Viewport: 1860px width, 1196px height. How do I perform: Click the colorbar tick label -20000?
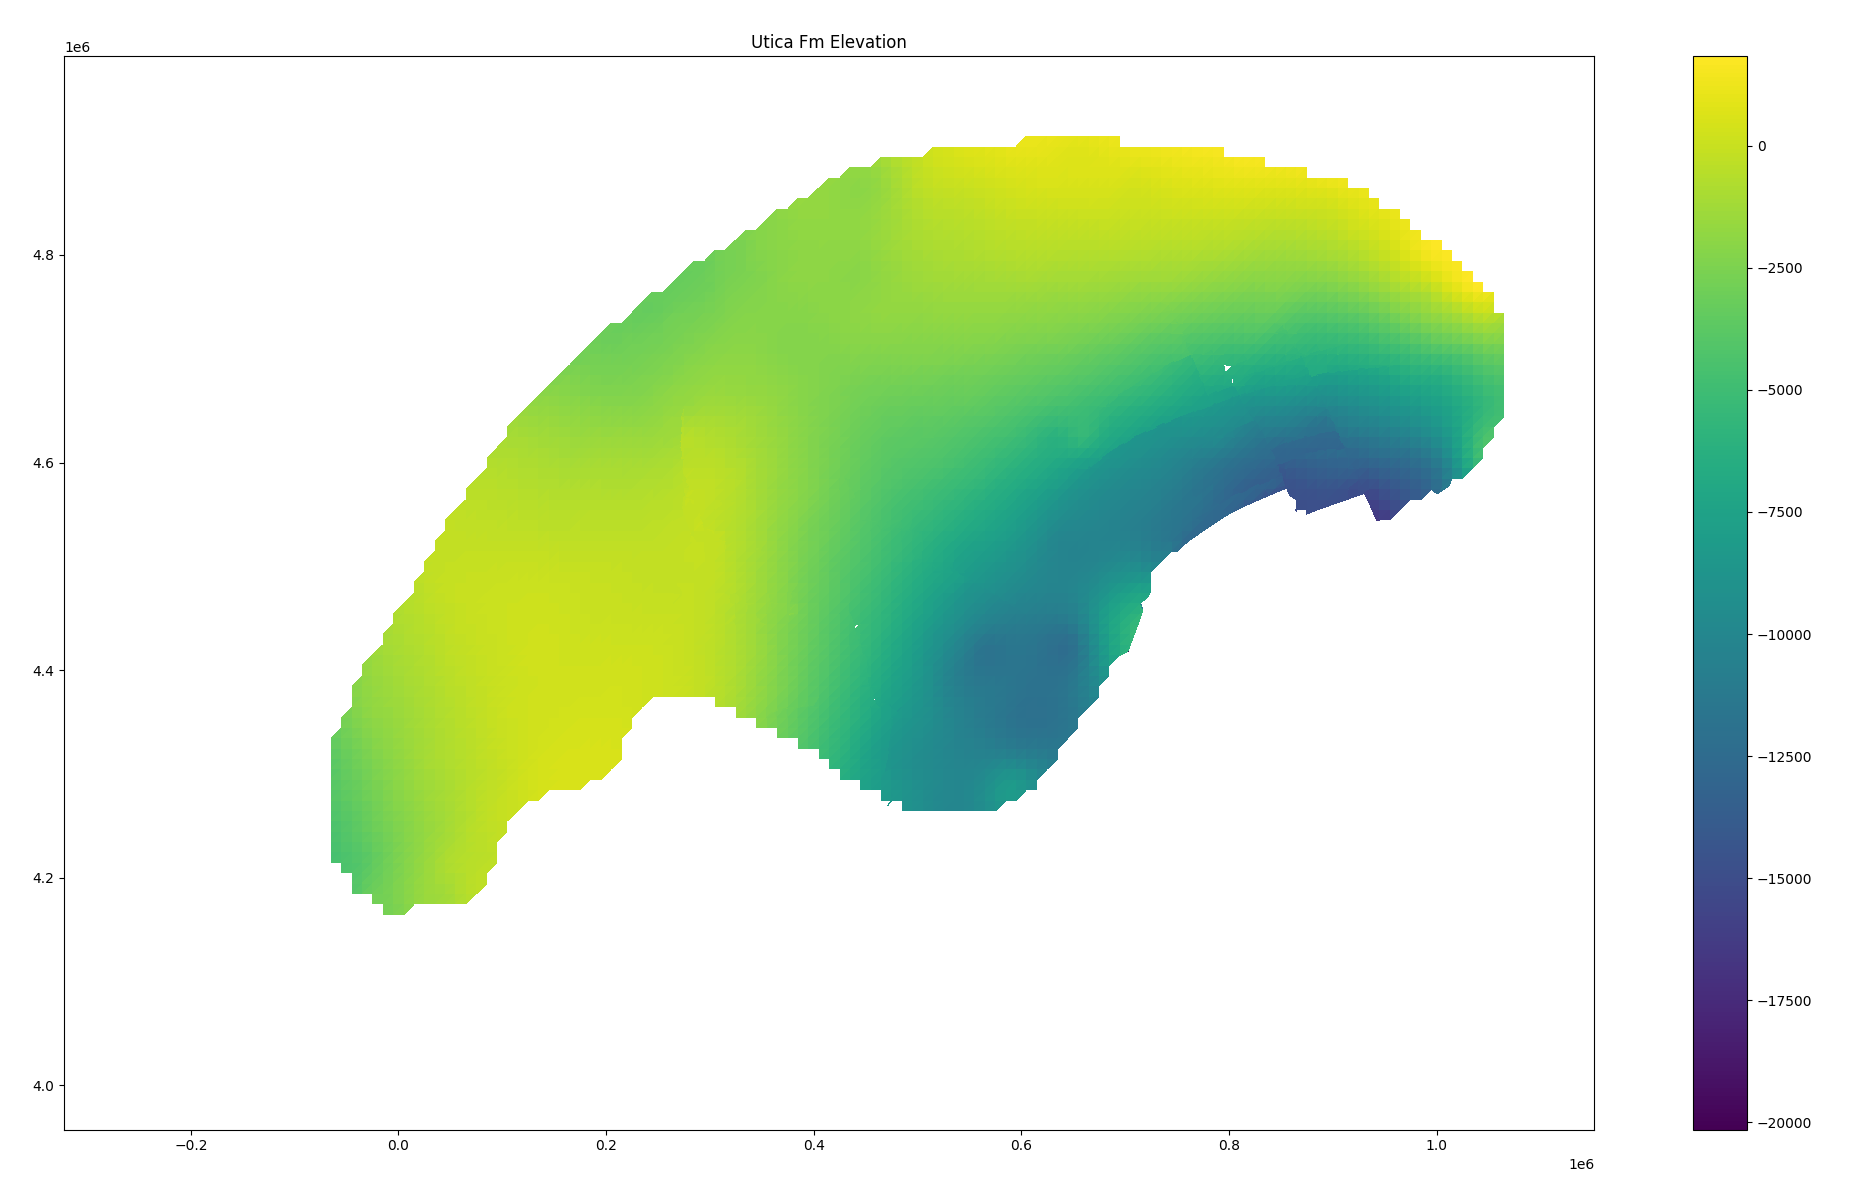tap(1784, 1123)
